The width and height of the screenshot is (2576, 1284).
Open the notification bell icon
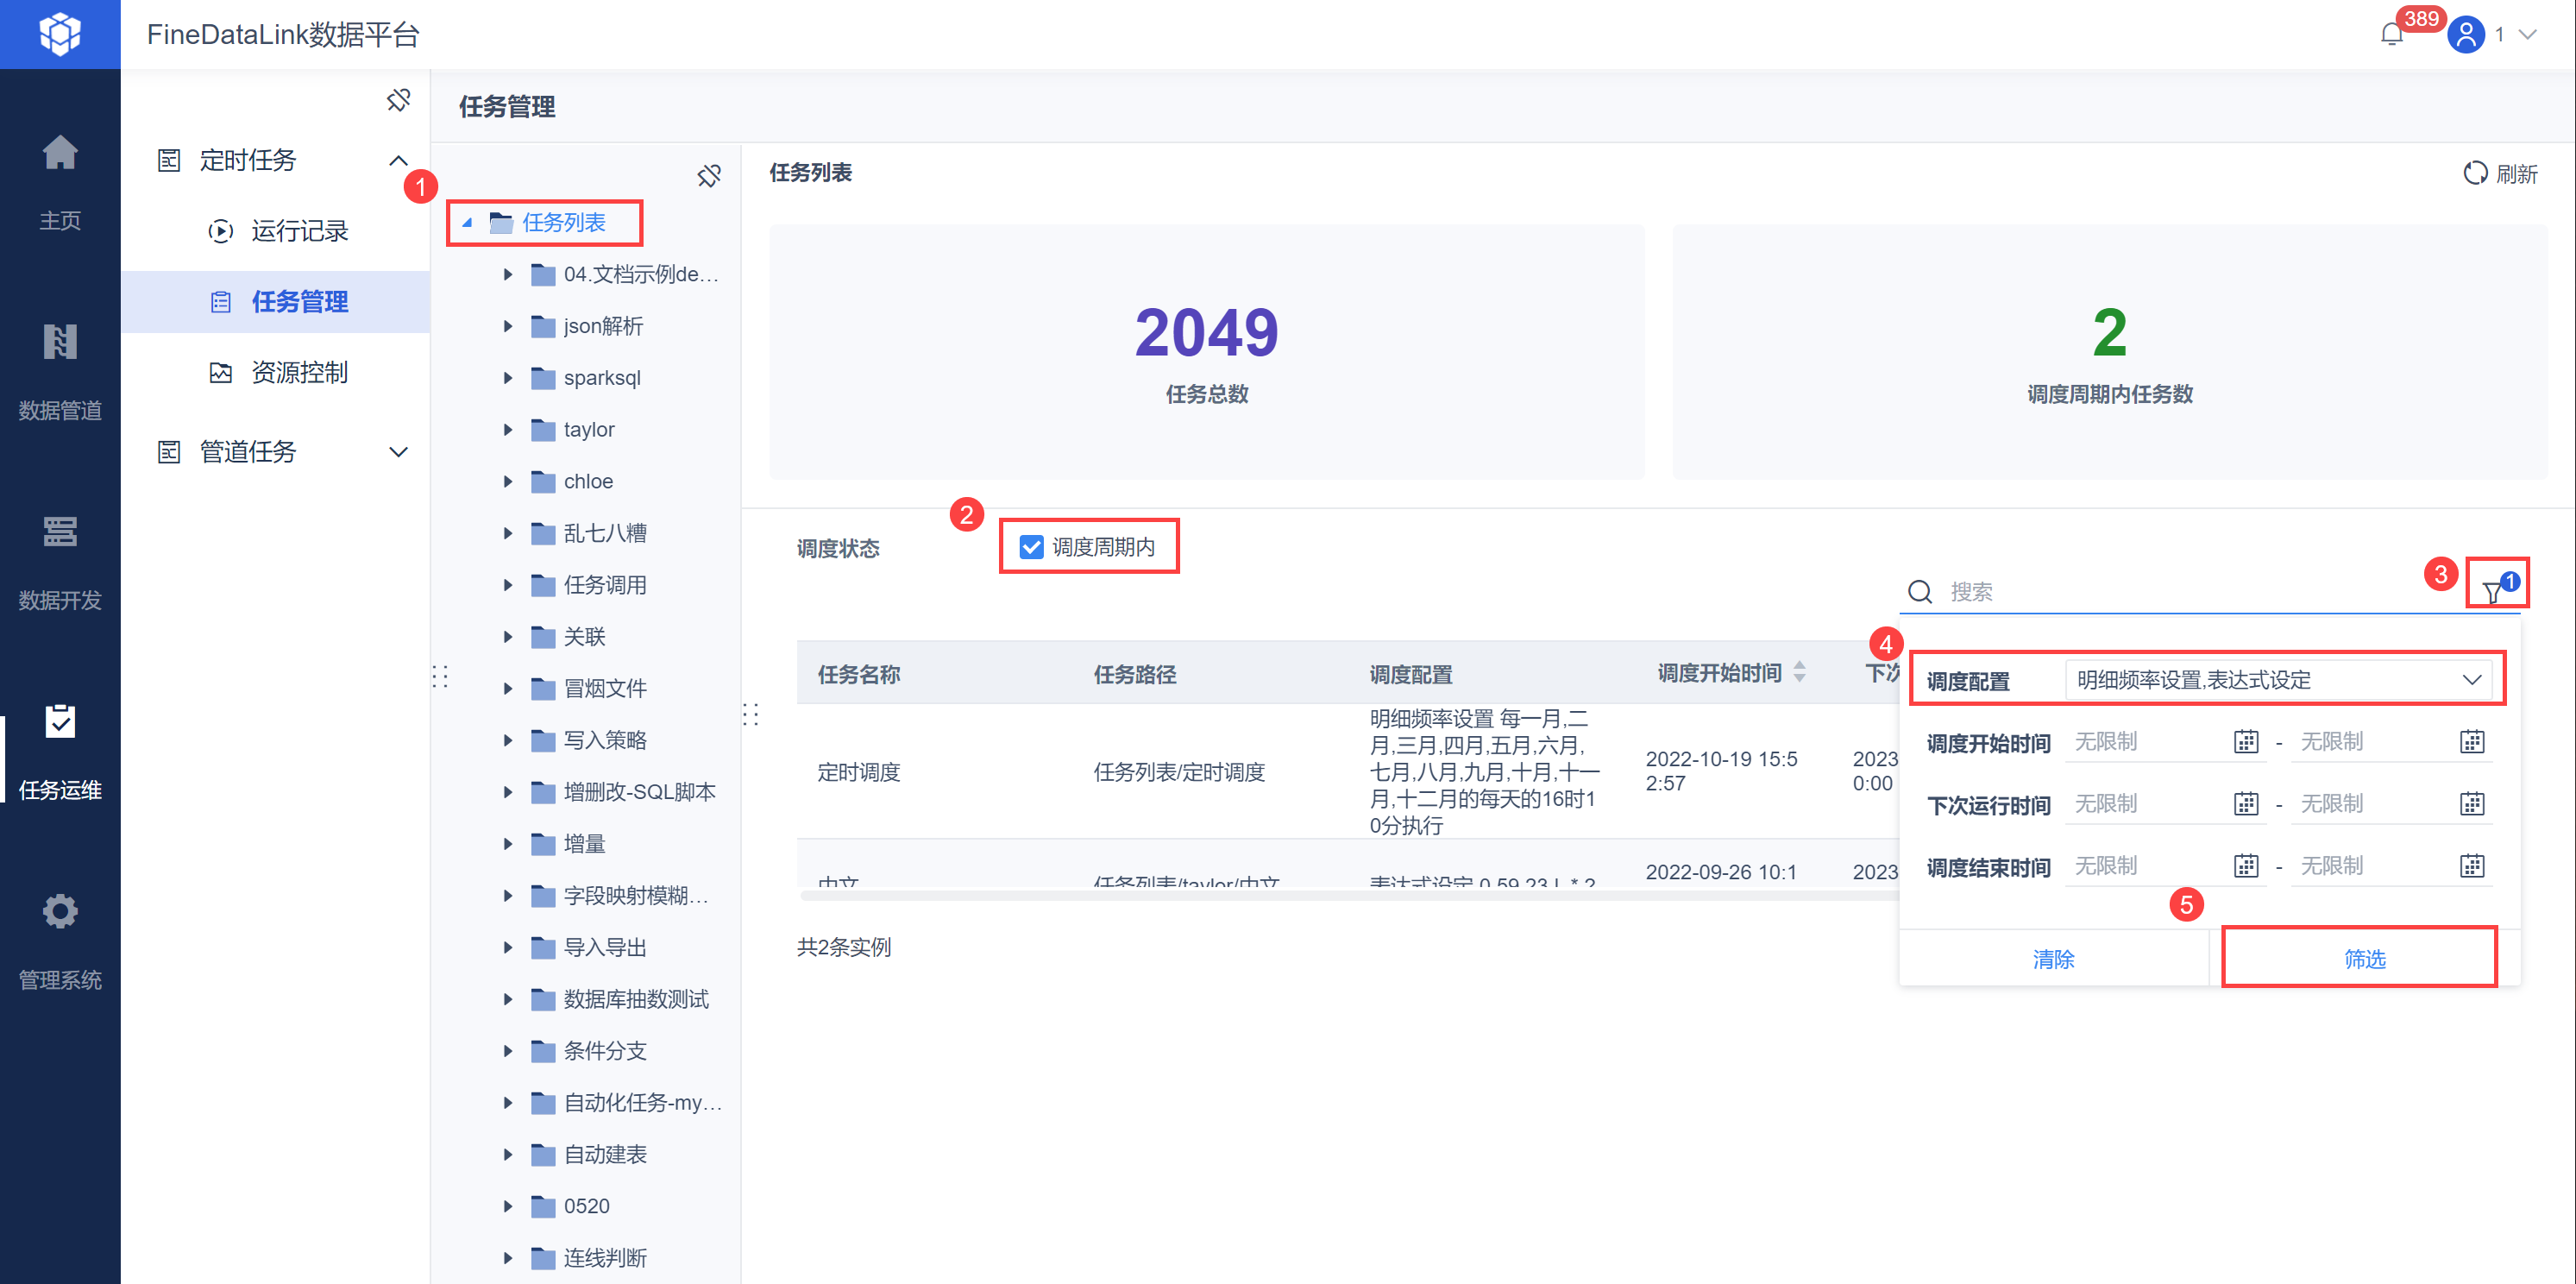click(2391, 35)
